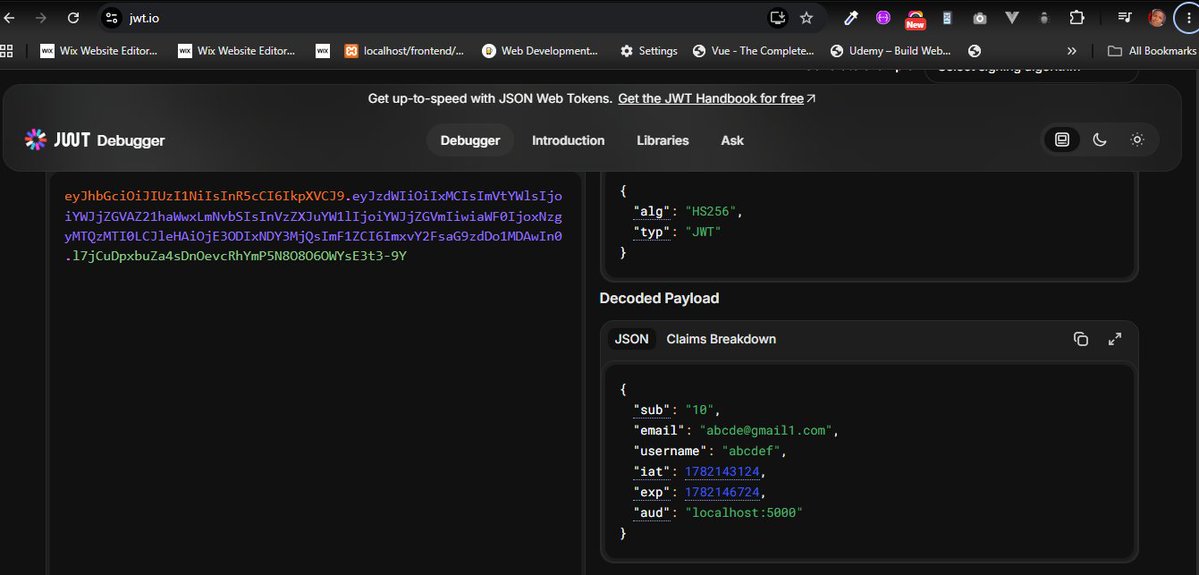Click the exp value 1782146724

coord(723,492)
